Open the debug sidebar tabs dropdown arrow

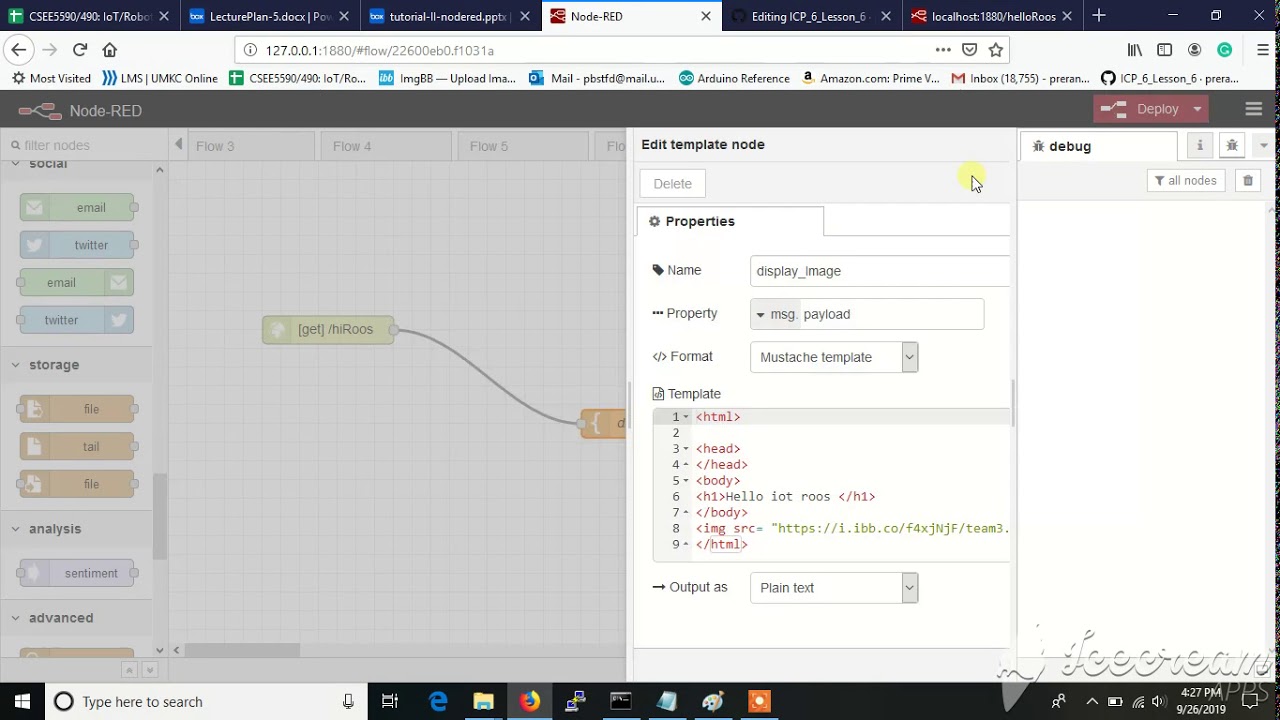1264,146
